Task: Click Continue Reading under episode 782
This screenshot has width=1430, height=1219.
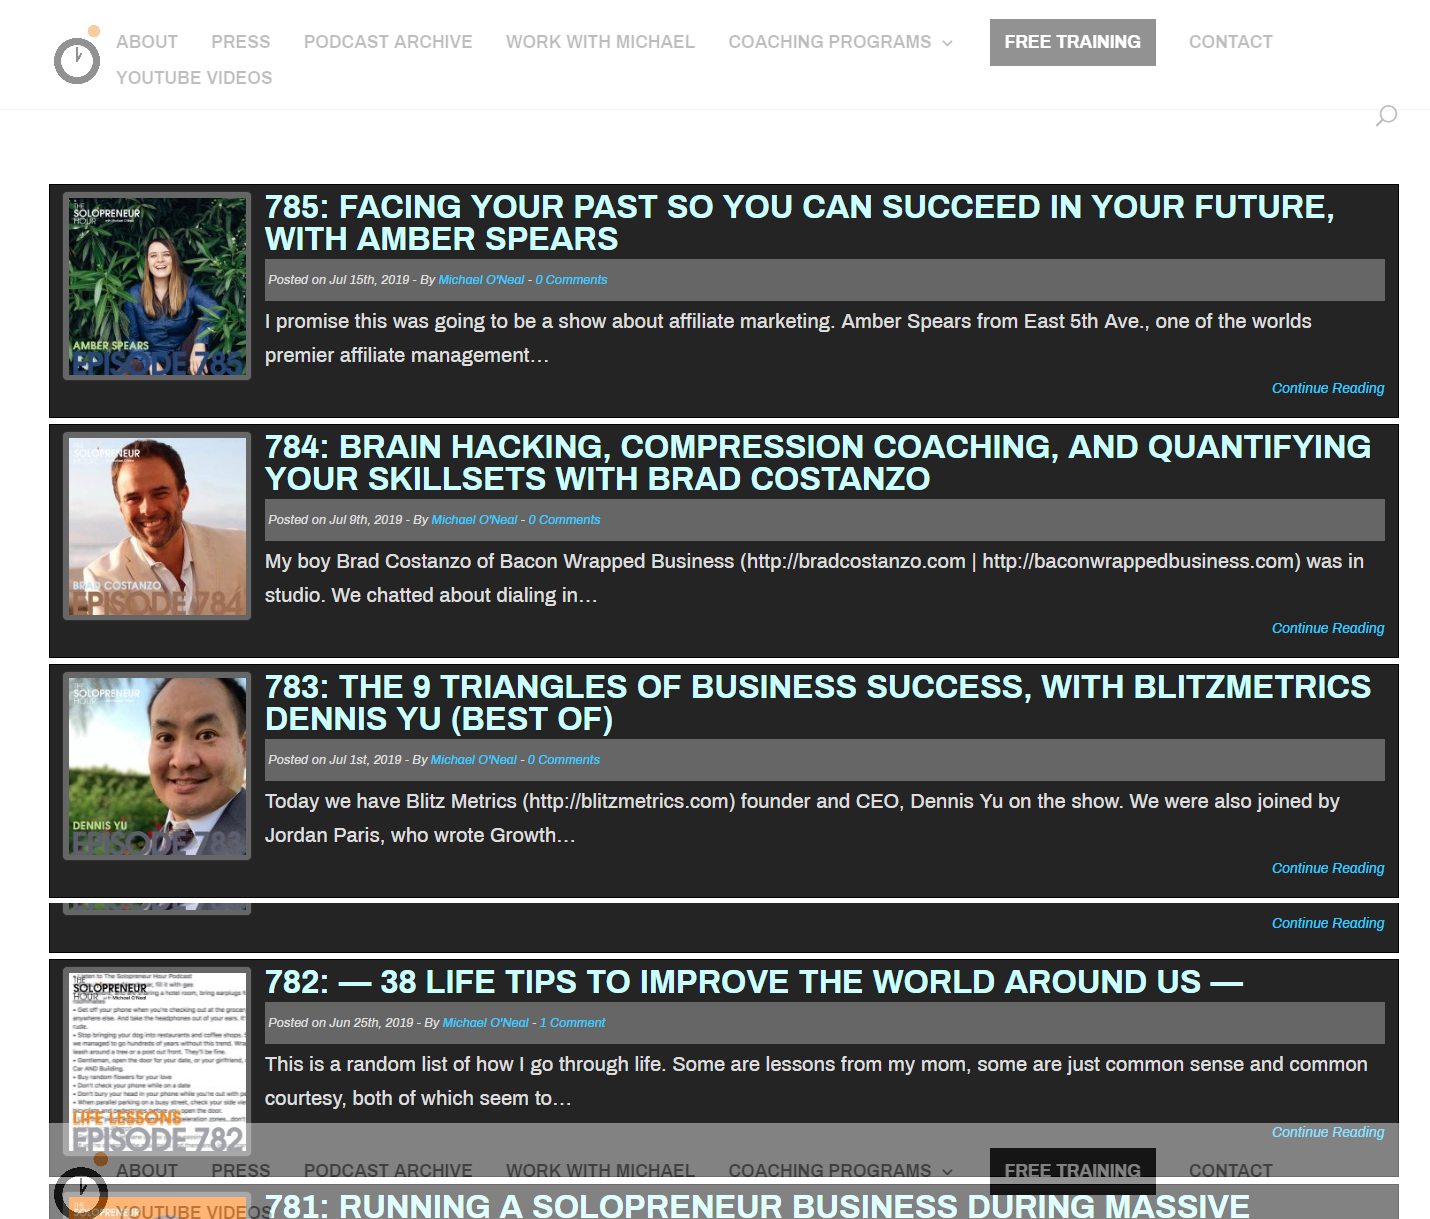Action: pos(1327,1131)
